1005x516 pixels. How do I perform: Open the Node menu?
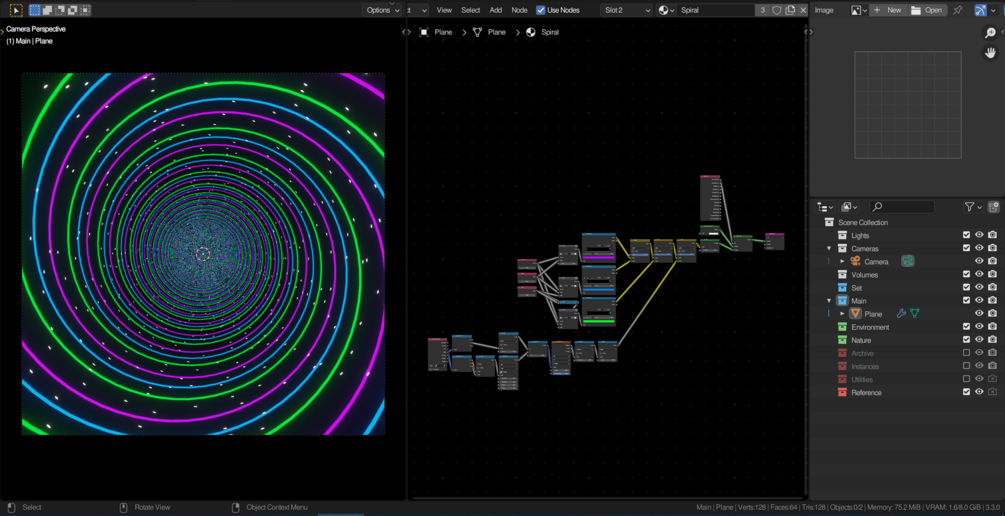point(519,10)
